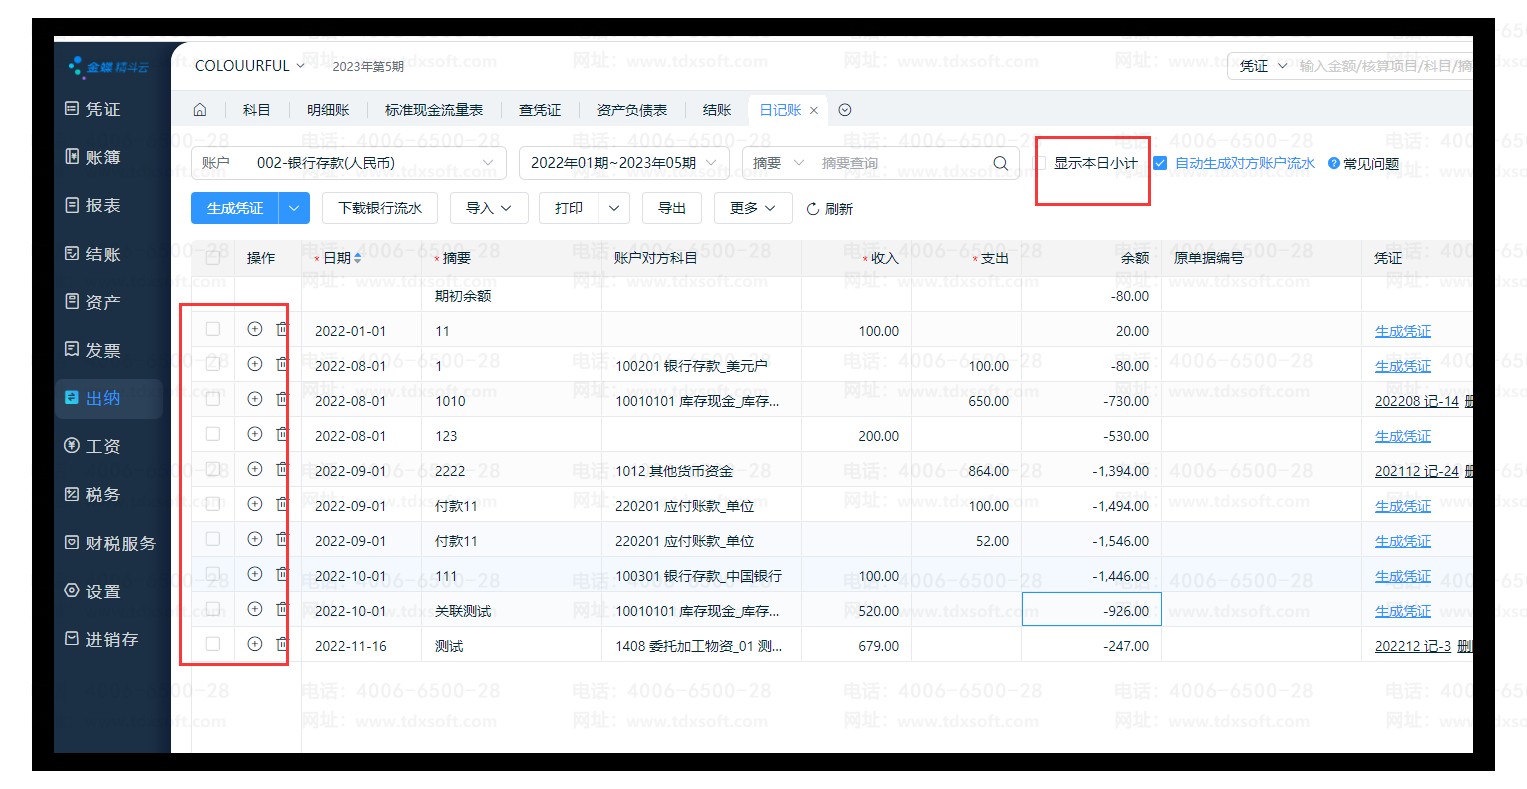Switch to the 明细账 tab

(x=328, y=110)
